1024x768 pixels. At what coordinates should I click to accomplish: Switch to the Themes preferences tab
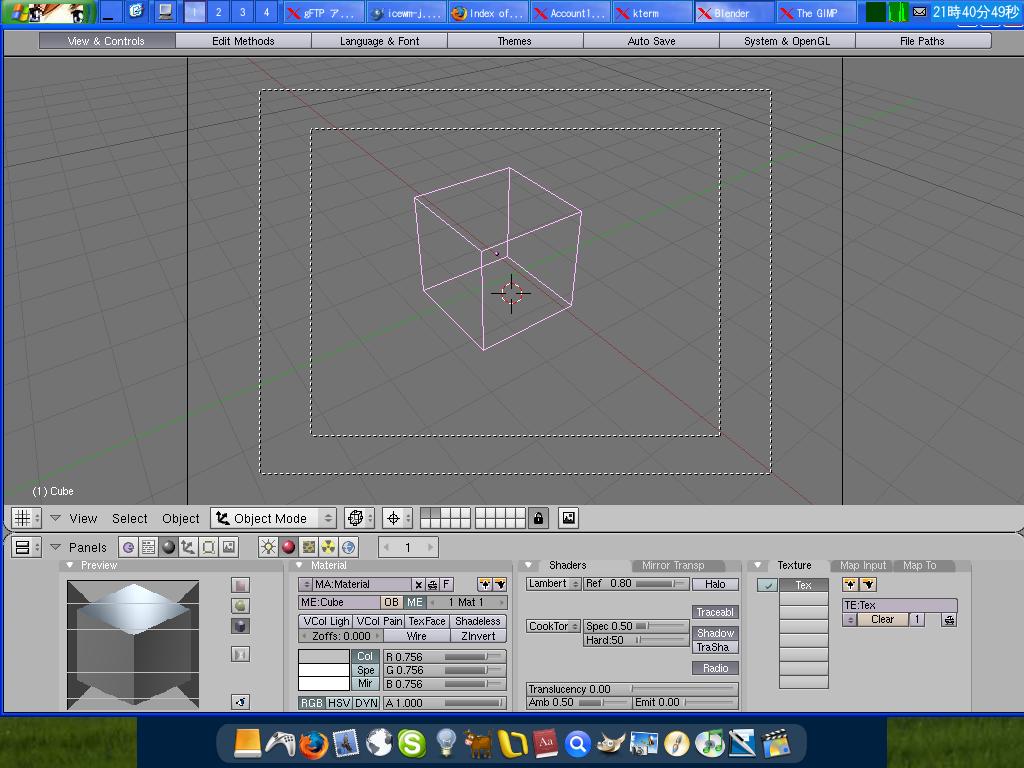coord(514,41)
